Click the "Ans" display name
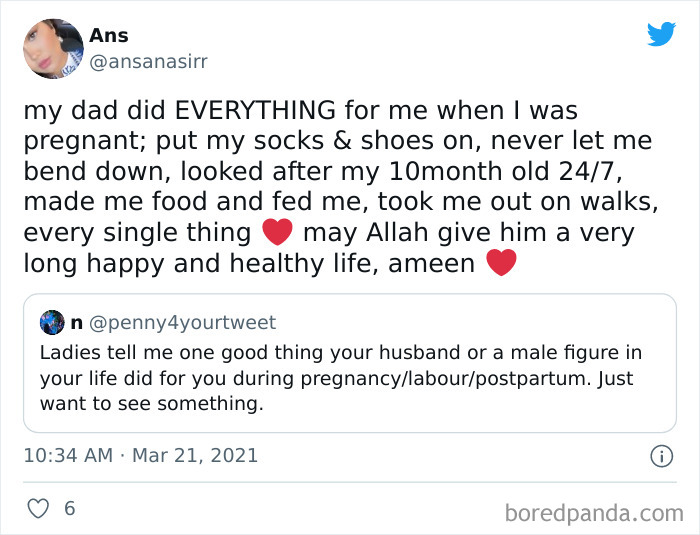Screen dimensions: 700x535 (x=108, y=35)
